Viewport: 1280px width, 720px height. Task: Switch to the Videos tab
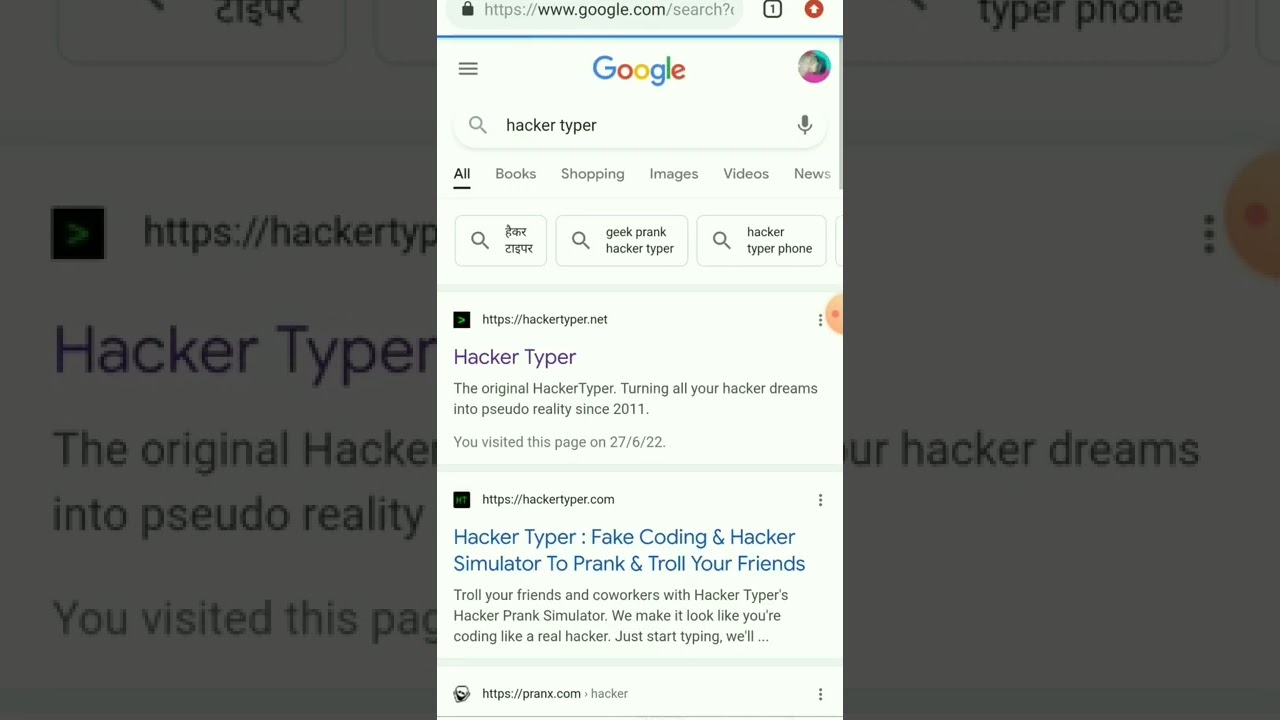pyautogui.click(x=746, y=174)
